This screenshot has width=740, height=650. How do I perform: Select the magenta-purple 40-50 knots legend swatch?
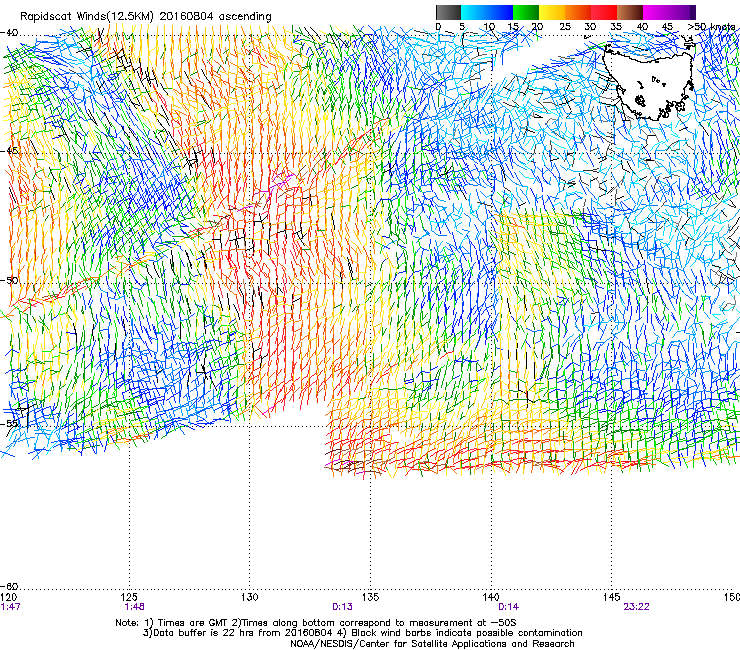669,12
